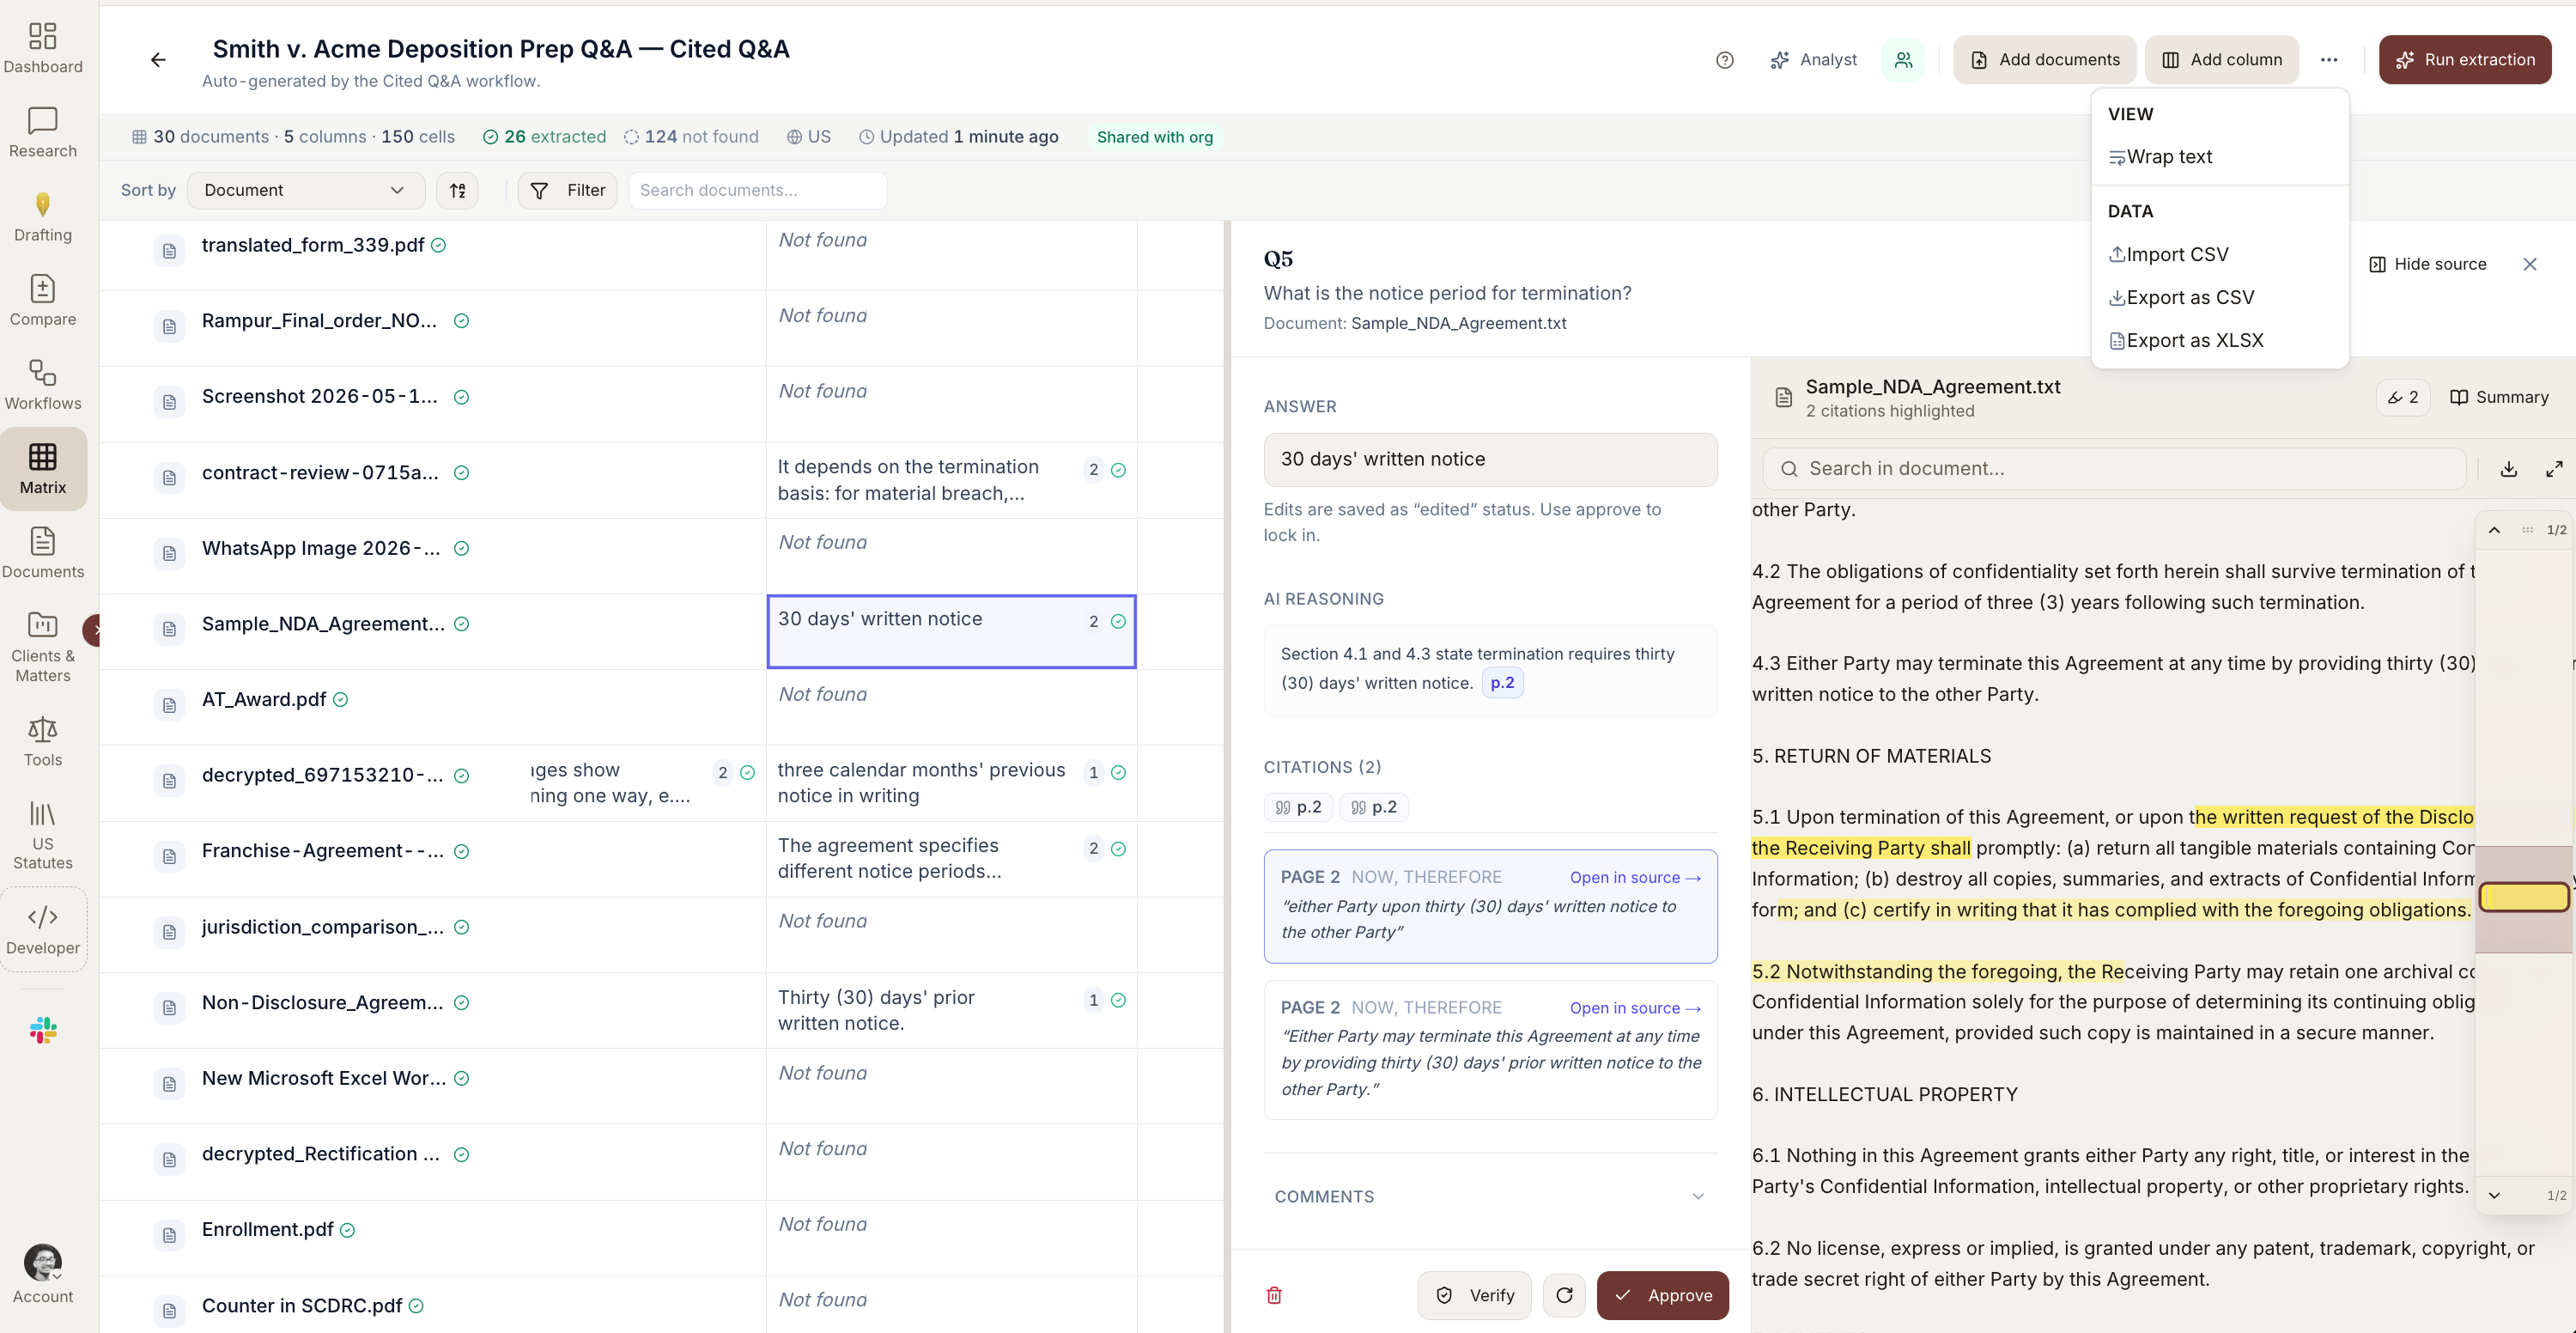Image resolution: width=2576 pixels, height=1333 pixels.
Task: Focus the Search documents field
Action: click(x=757, y=190)
